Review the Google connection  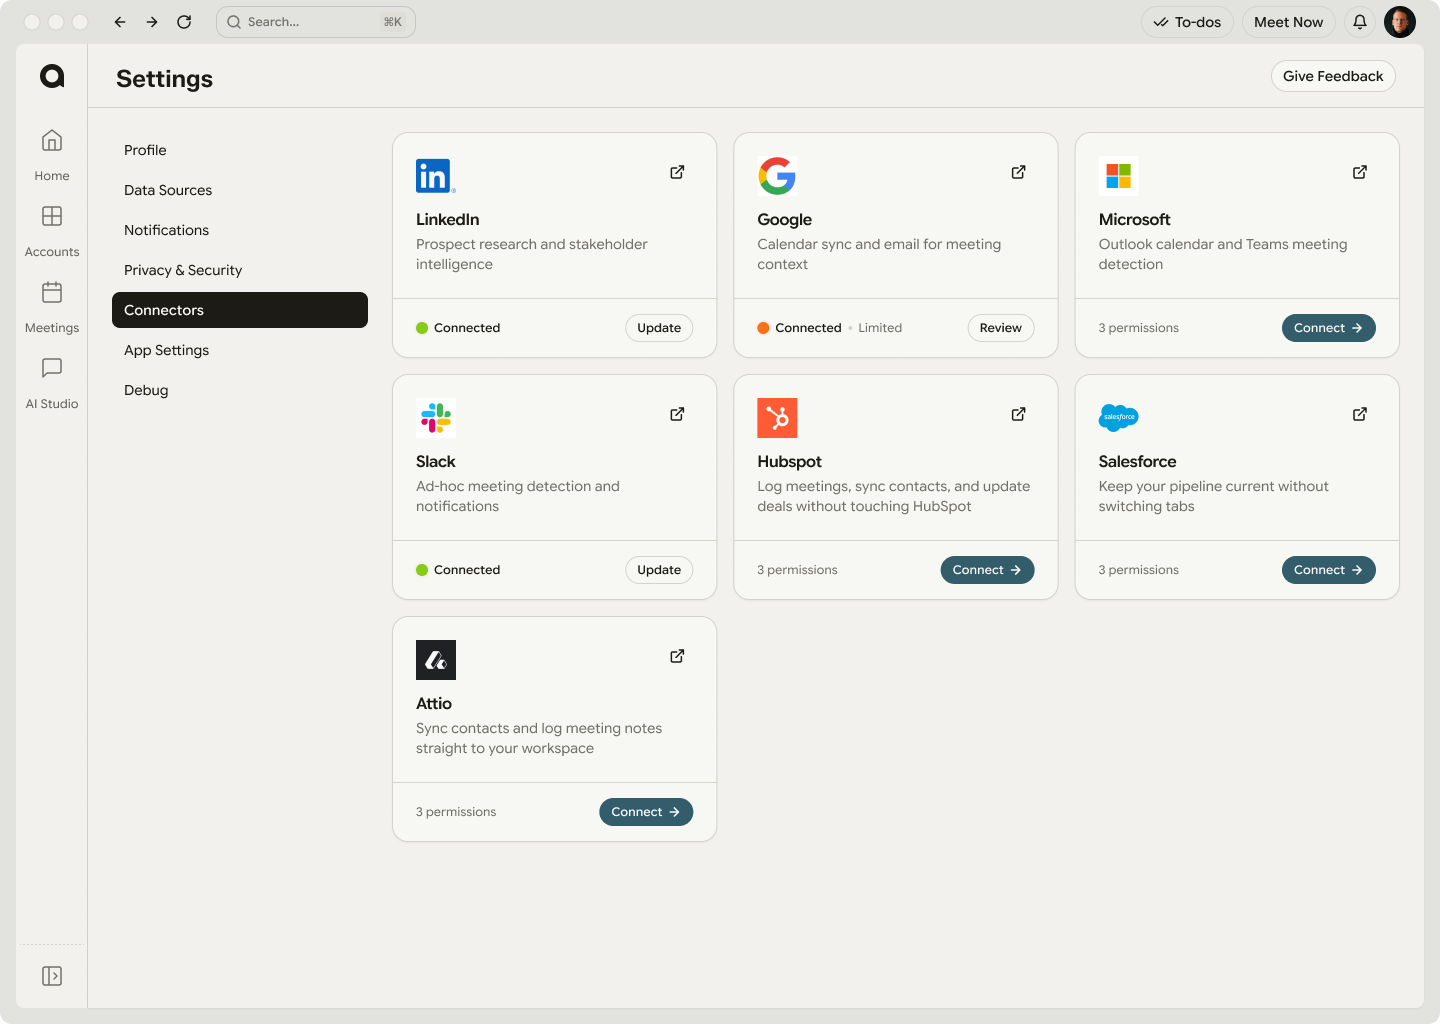click(x=1001, y=328)
